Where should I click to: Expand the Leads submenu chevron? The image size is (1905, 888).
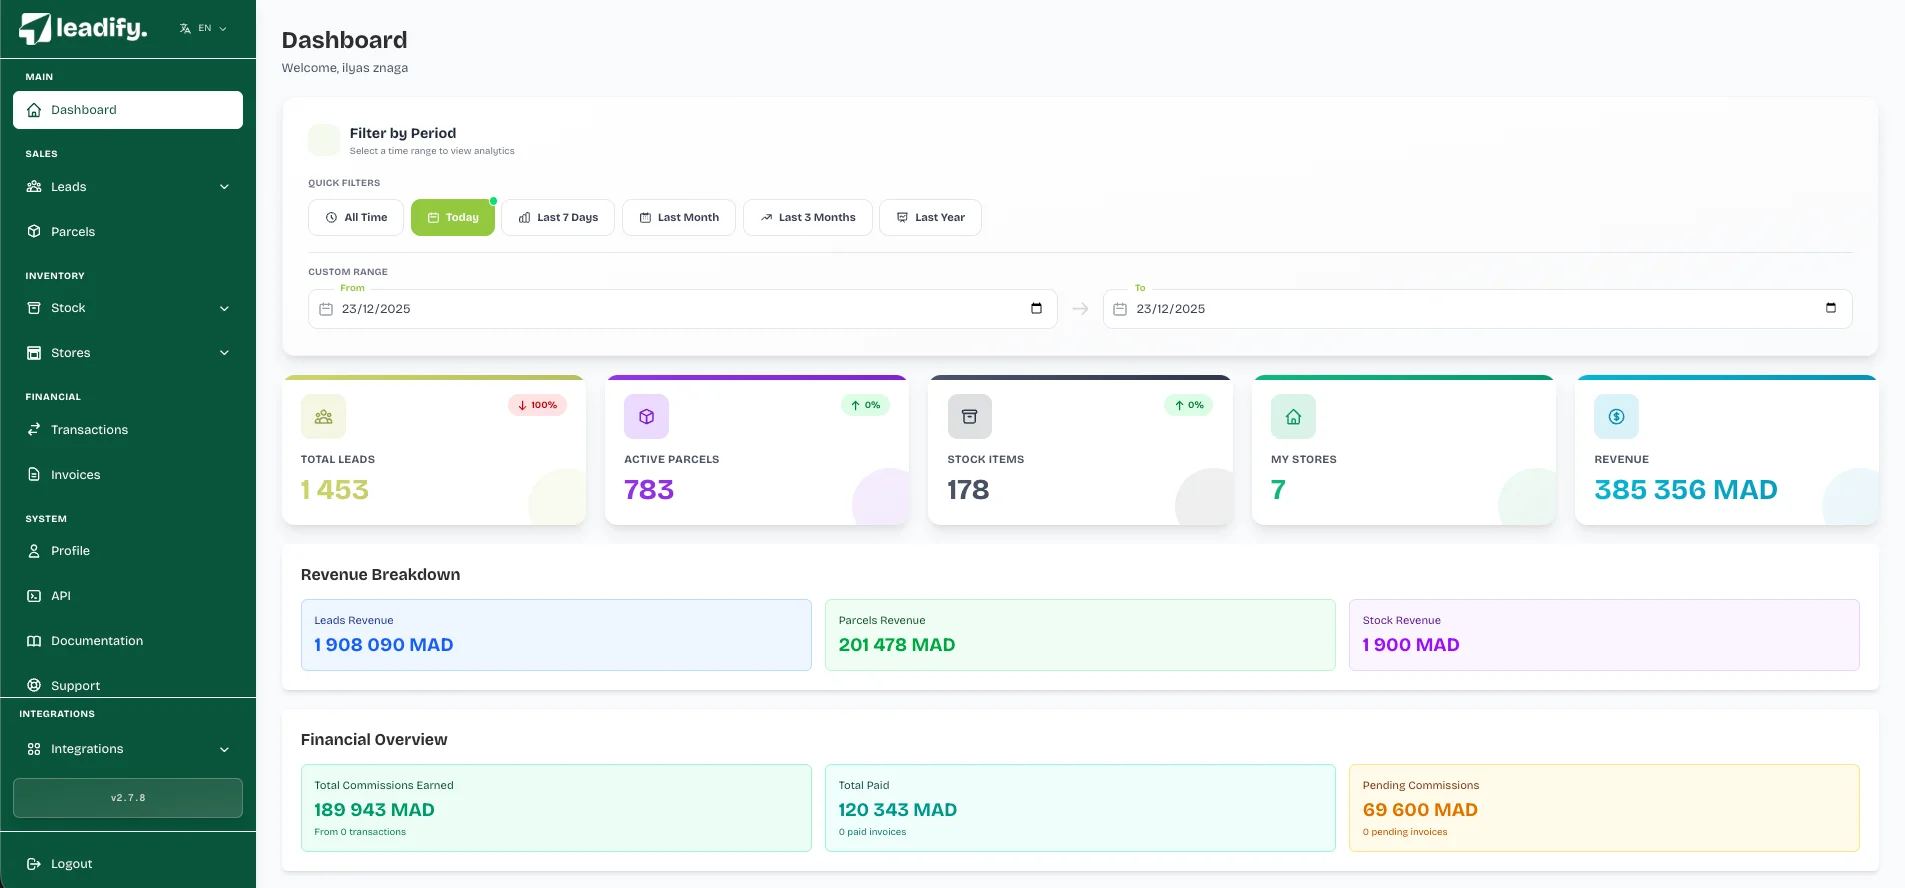click(224, 187)
